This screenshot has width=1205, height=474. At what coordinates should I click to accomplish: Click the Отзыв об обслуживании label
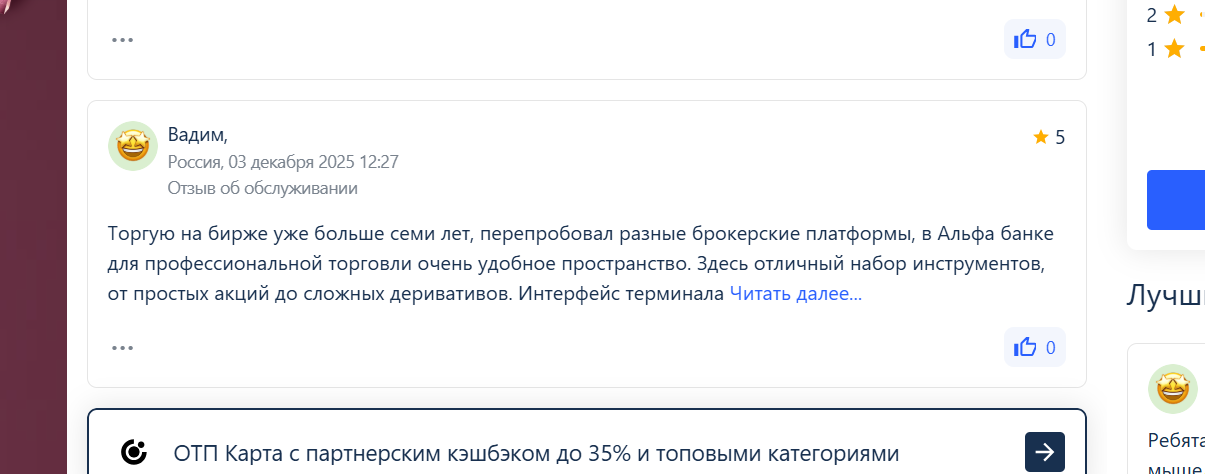(x=262, y=188)
